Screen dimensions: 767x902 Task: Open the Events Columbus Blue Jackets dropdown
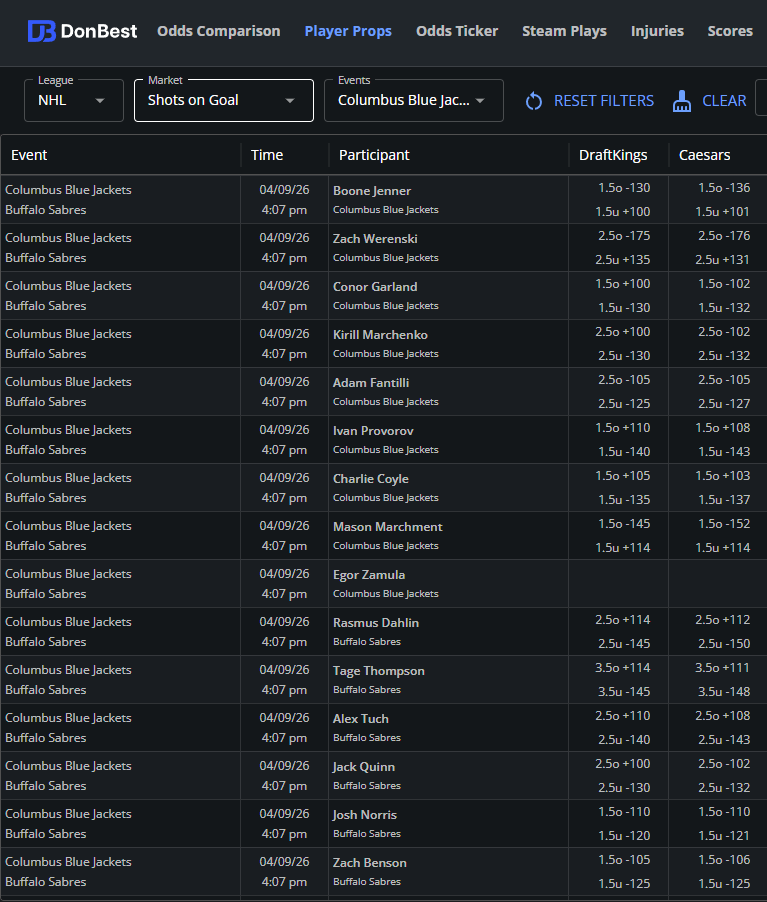pyautogui.click(x=414, y=101)
